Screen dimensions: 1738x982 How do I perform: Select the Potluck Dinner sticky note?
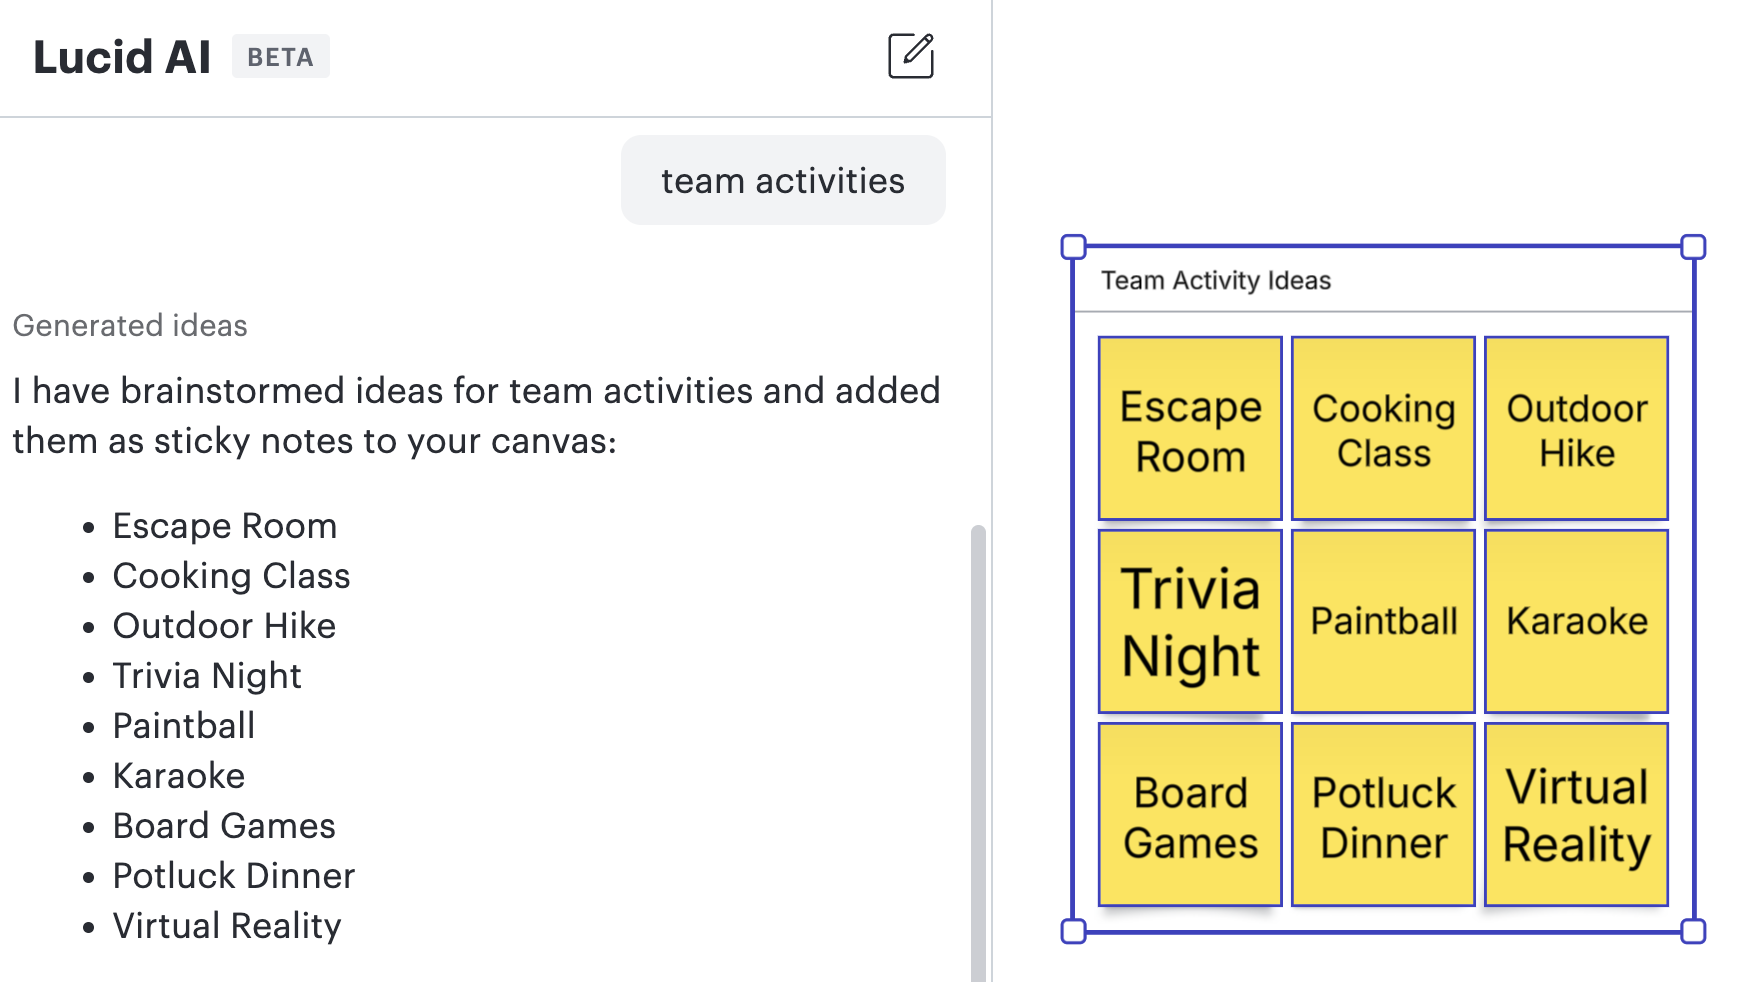tap(1383, 815)
